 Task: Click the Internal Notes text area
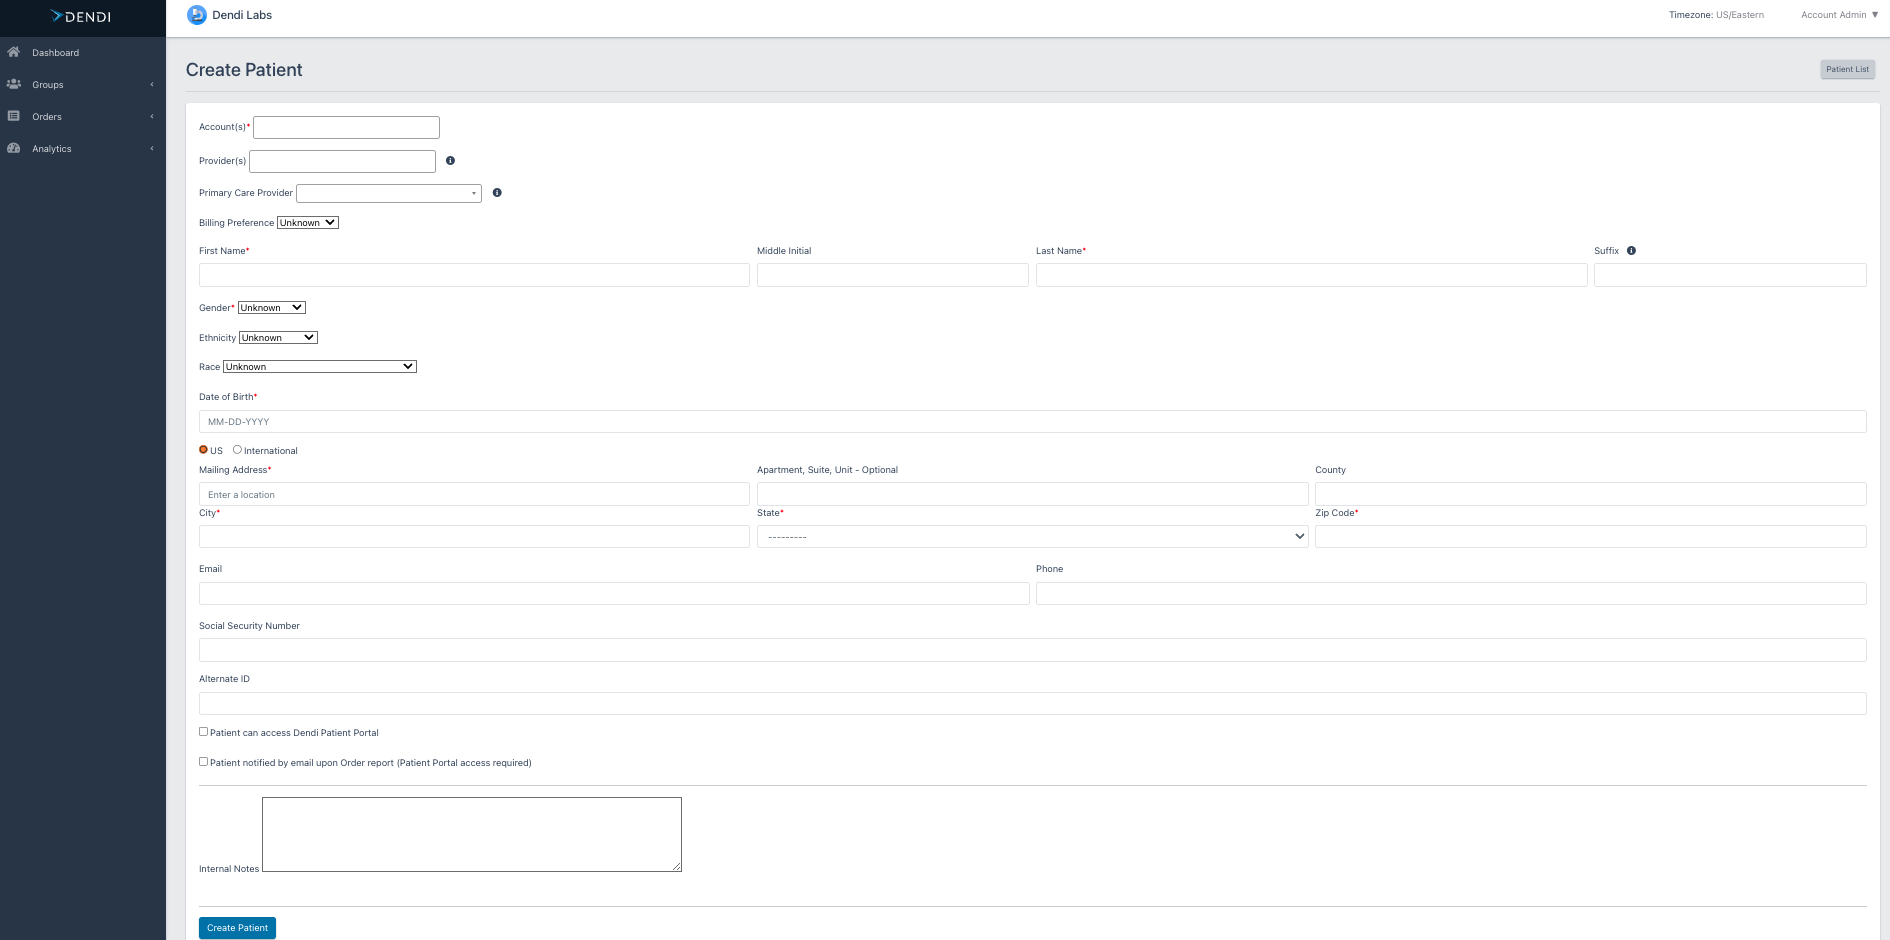point(472,834)
